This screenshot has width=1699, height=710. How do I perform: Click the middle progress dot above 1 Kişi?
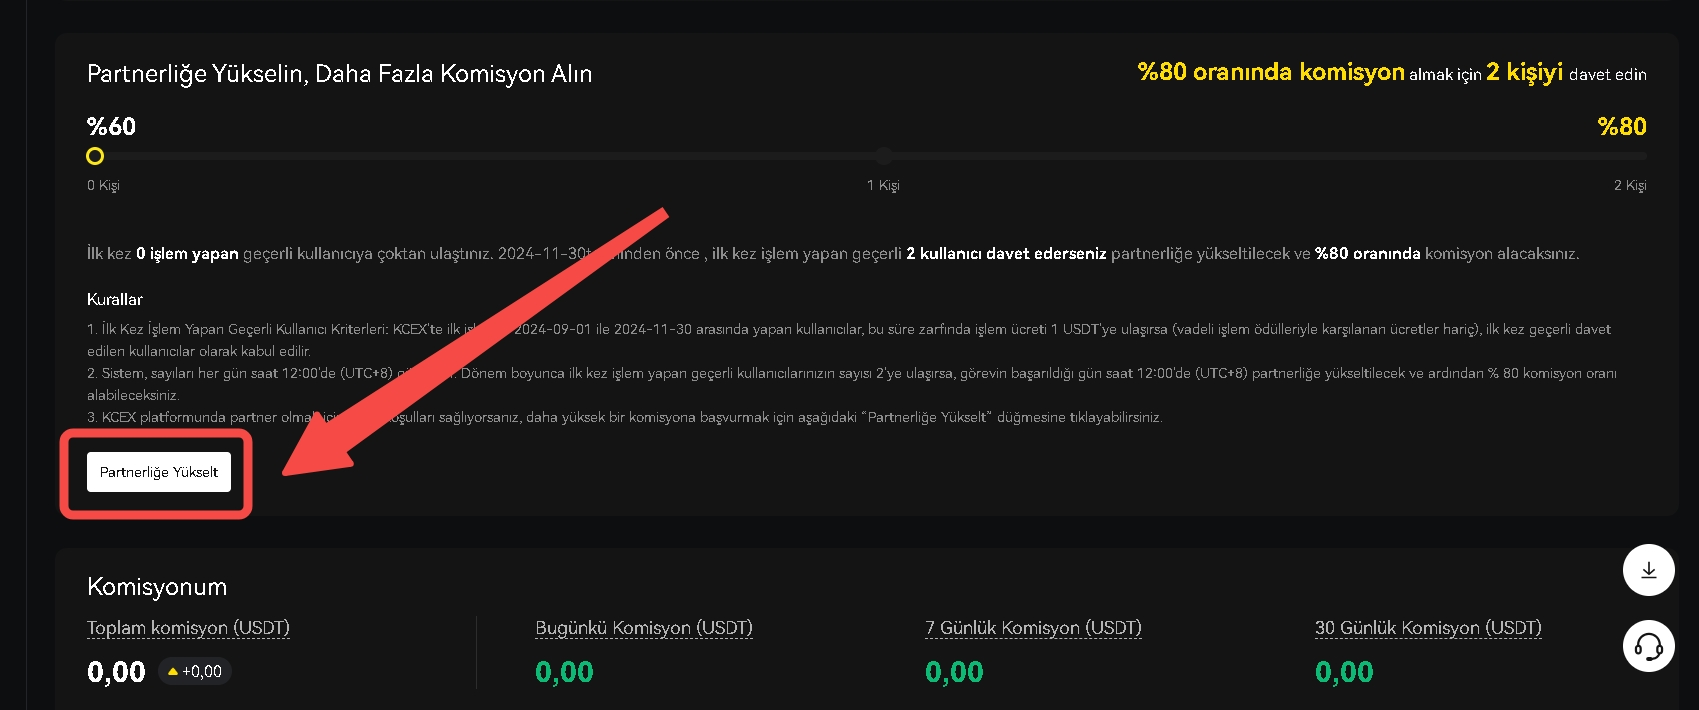tap(883, 156)
